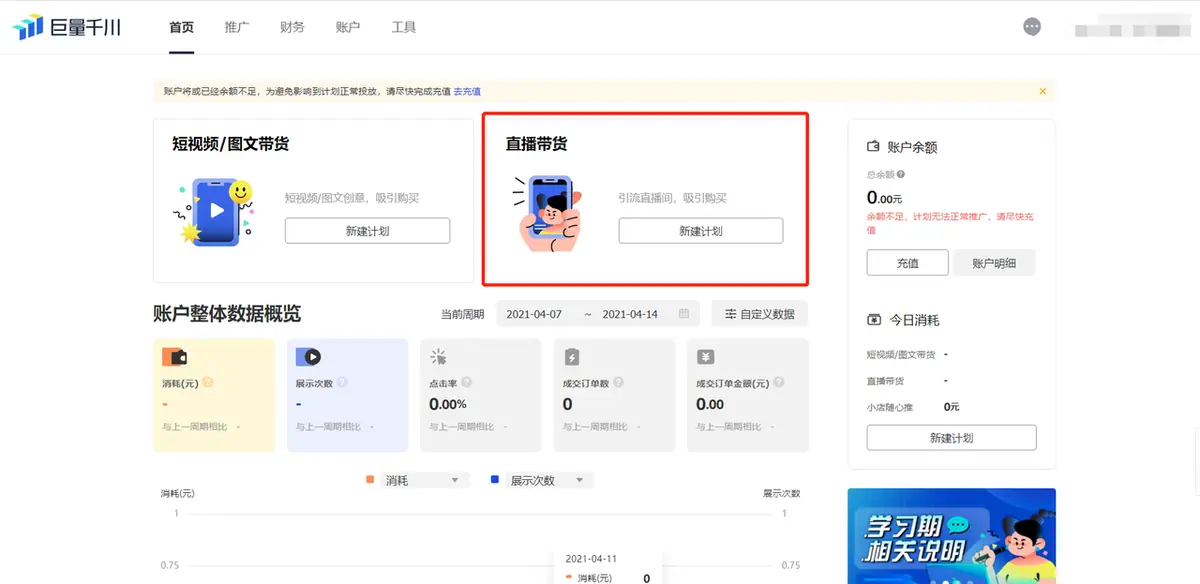Select the 成交订单金额(元) summary card
This screenshot has width=1200, height=584.
pos(748,396)
